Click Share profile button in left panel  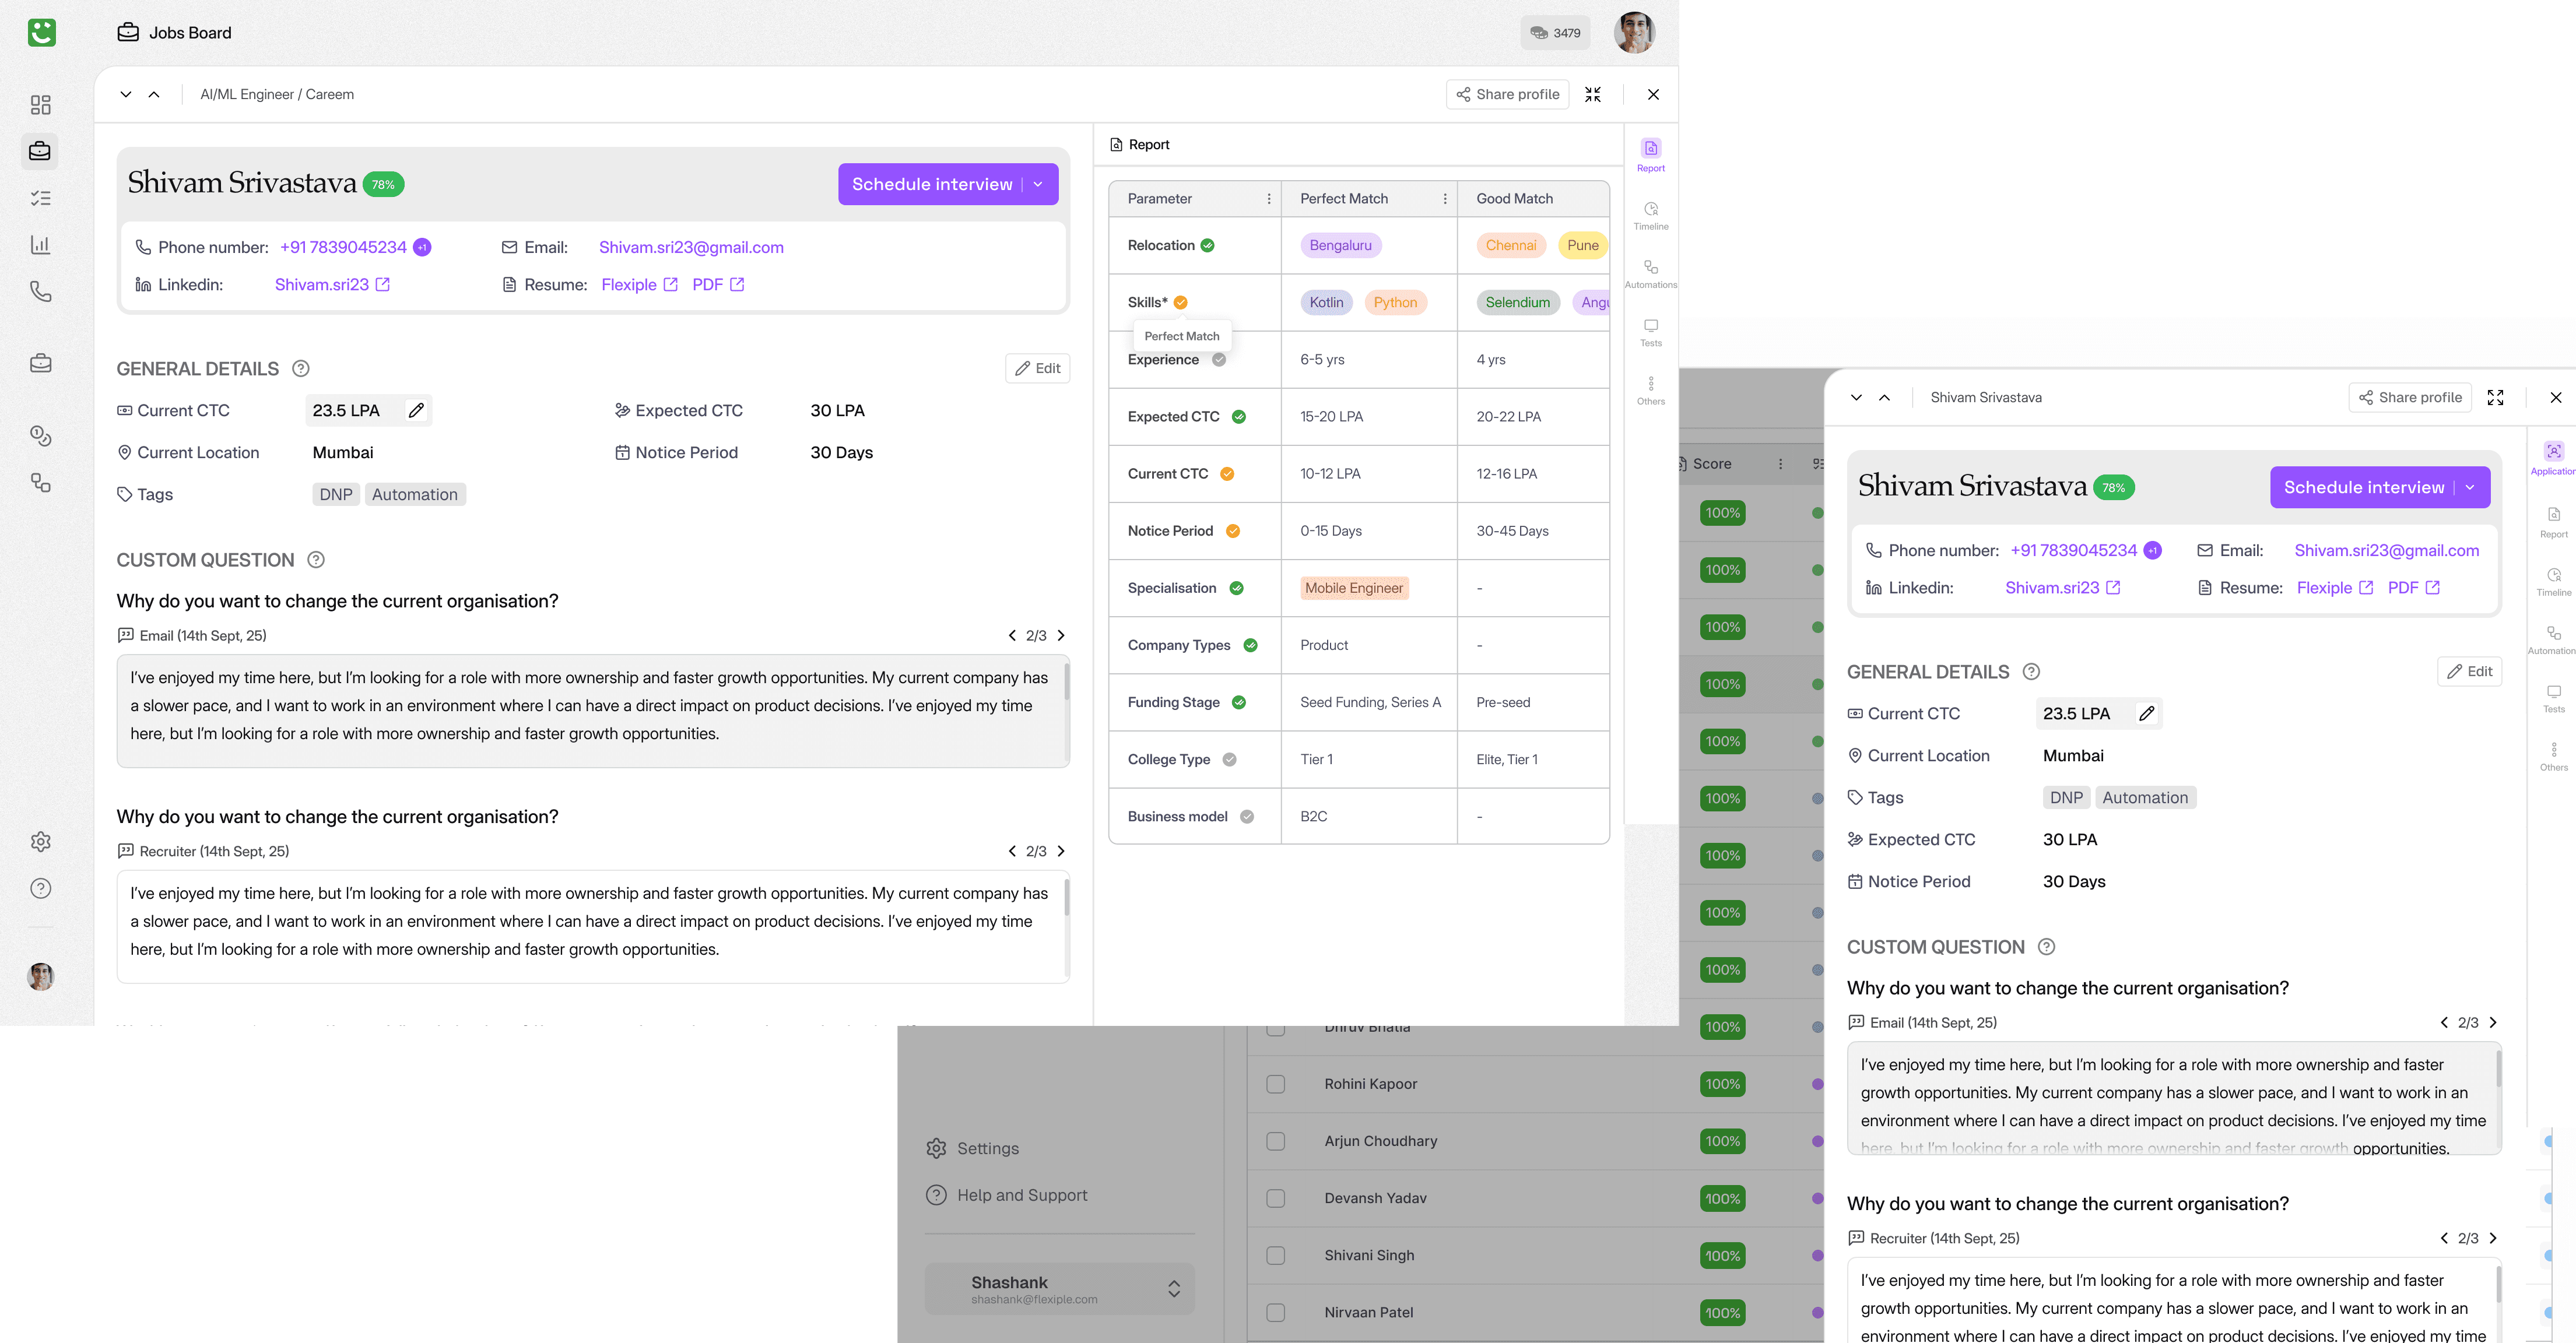[1507, 94]
